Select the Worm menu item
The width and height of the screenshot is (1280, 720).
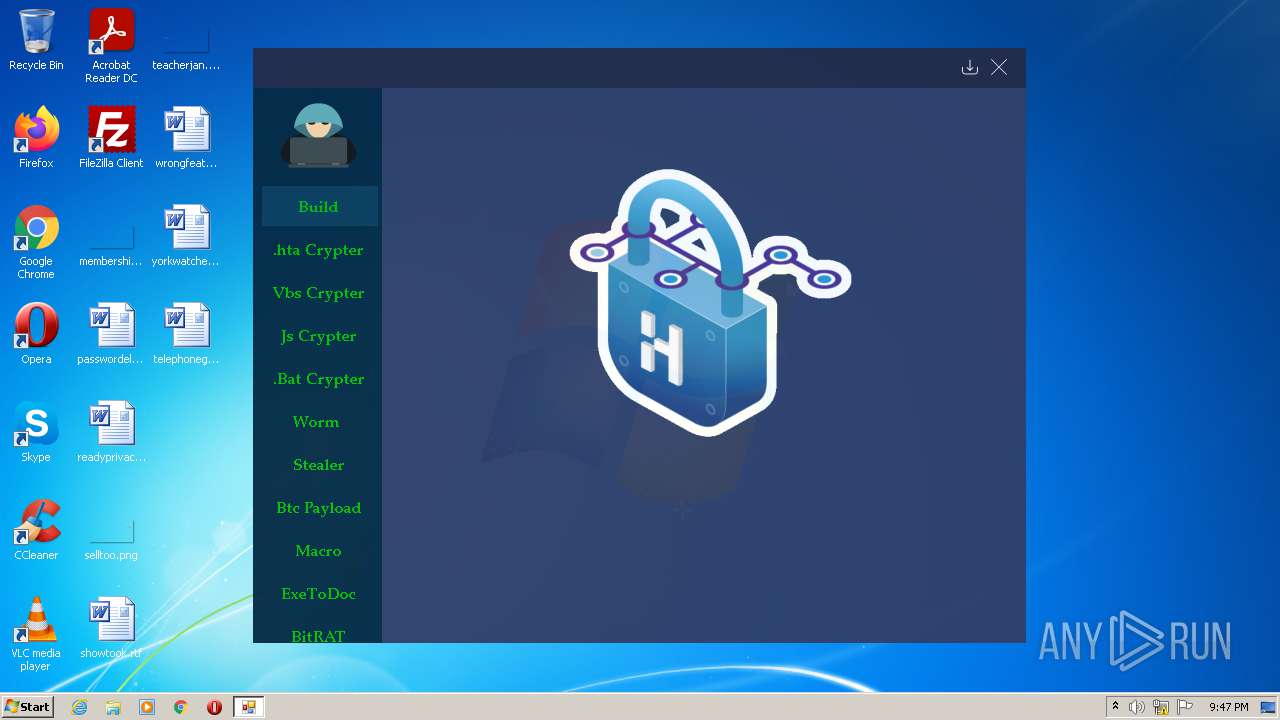click(319, 422)
